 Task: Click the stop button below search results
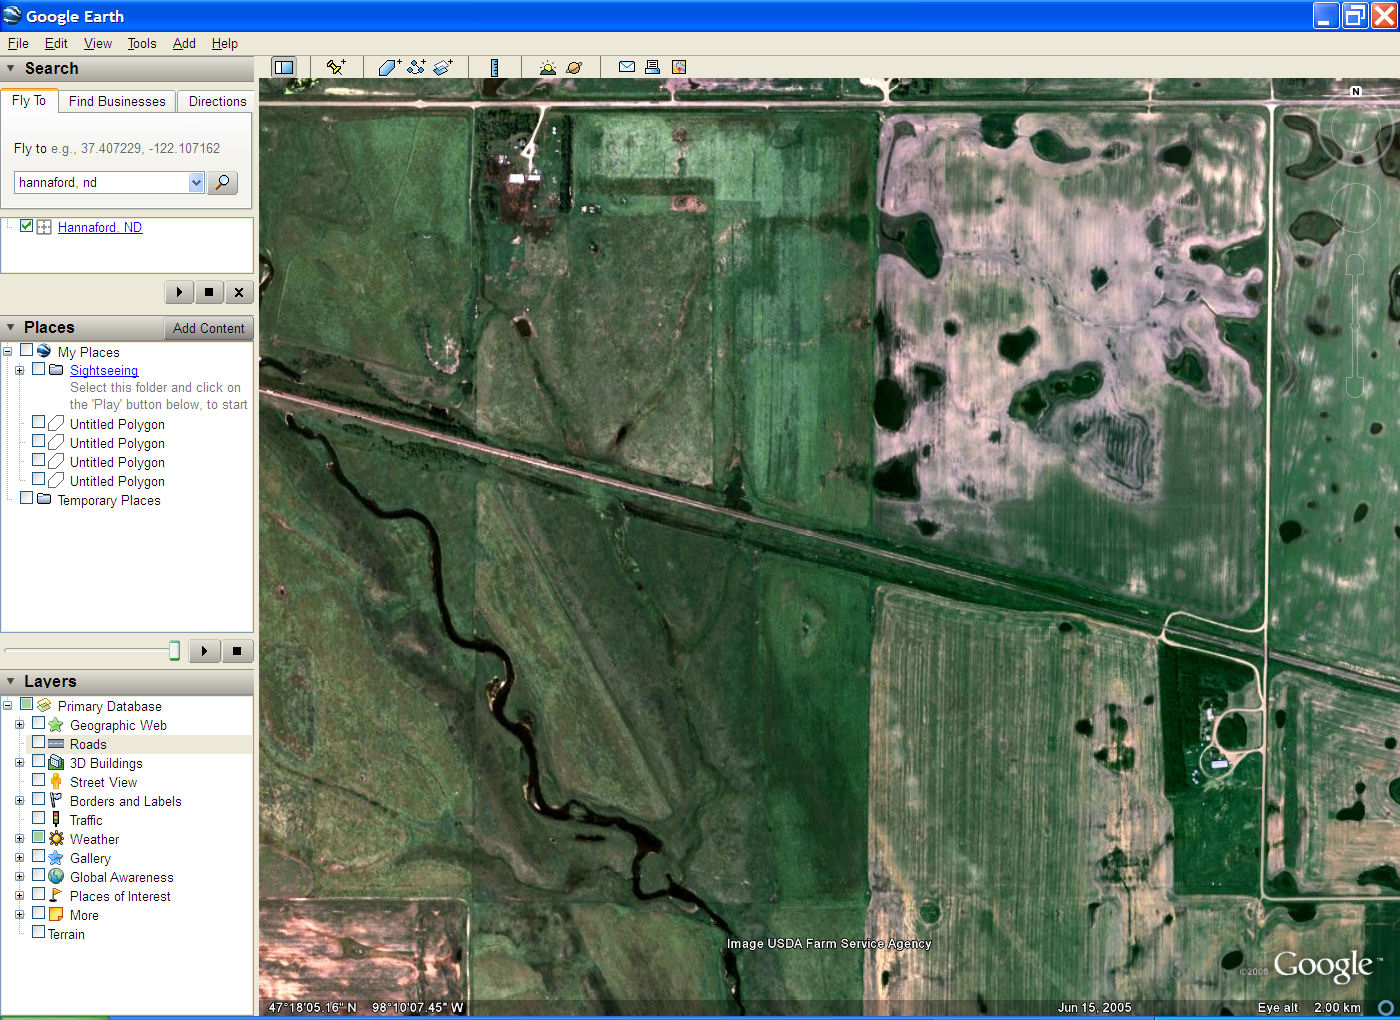tap(208, 292)
